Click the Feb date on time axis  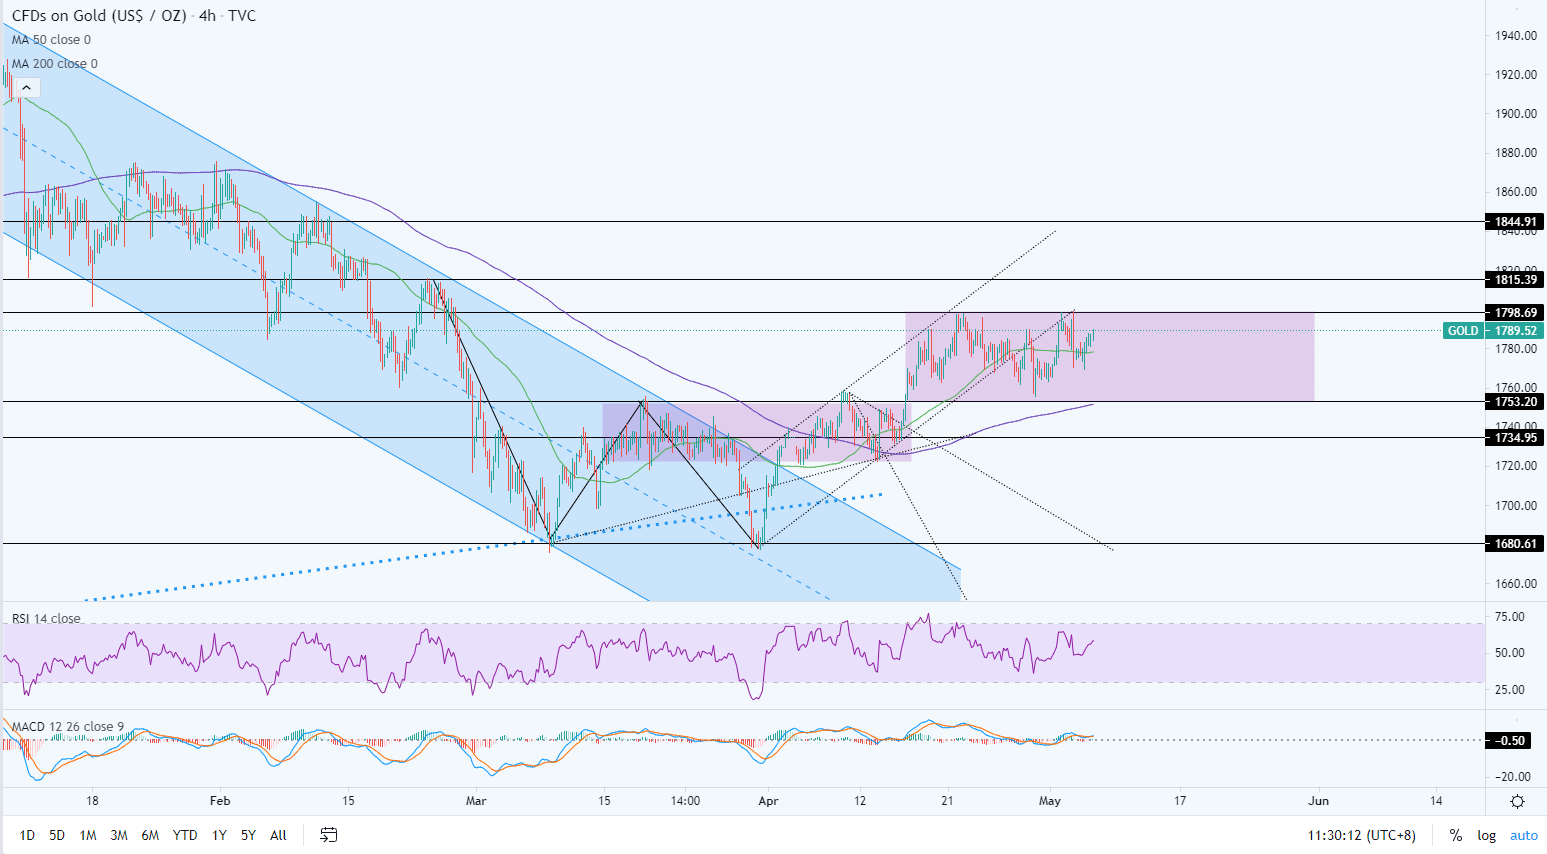tap(220, 801)
